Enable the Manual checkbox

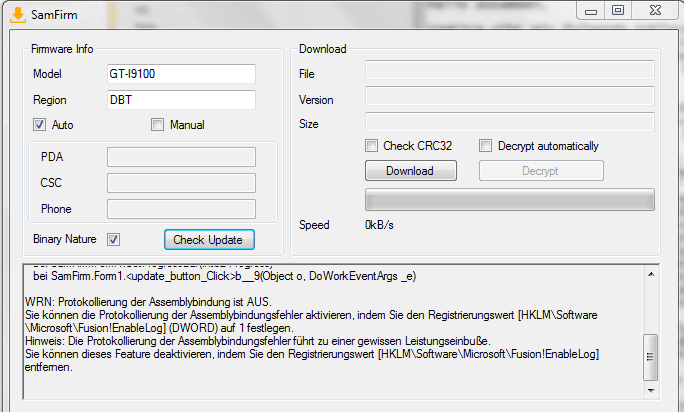click(x=157, y=125)
